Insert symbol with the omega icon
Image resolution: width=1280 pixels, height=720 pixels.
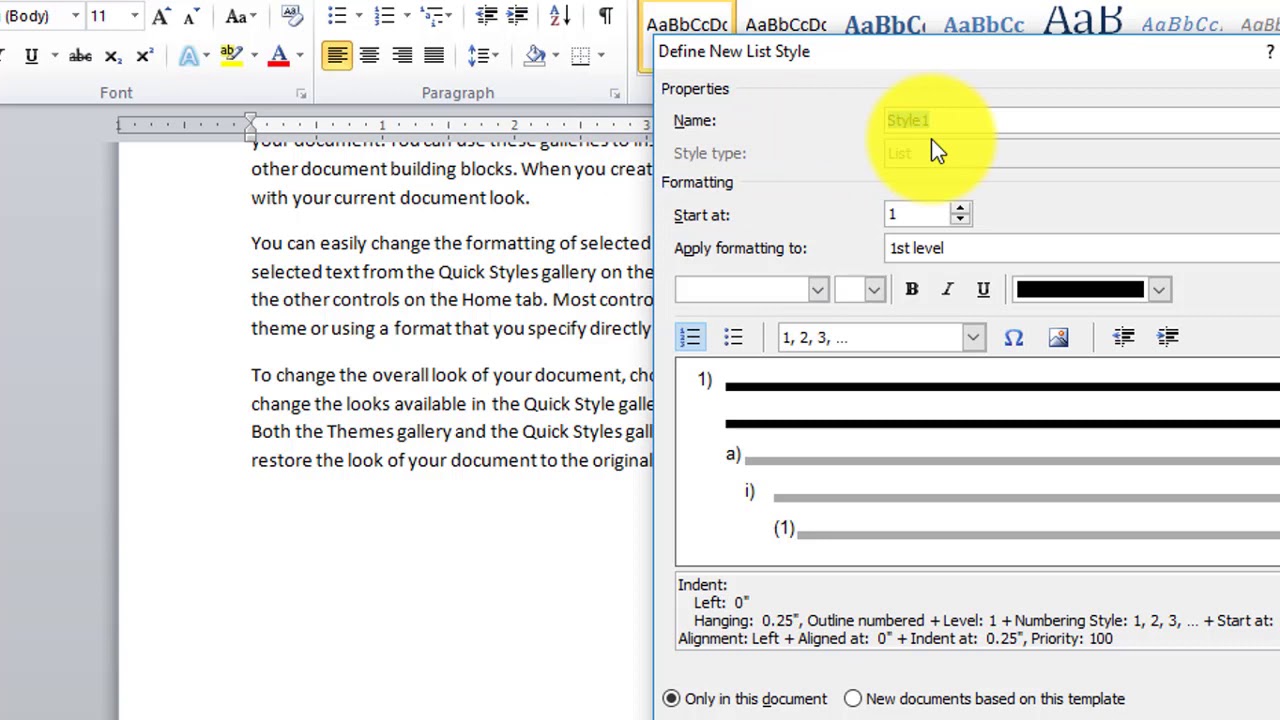tap(1014, 337)
